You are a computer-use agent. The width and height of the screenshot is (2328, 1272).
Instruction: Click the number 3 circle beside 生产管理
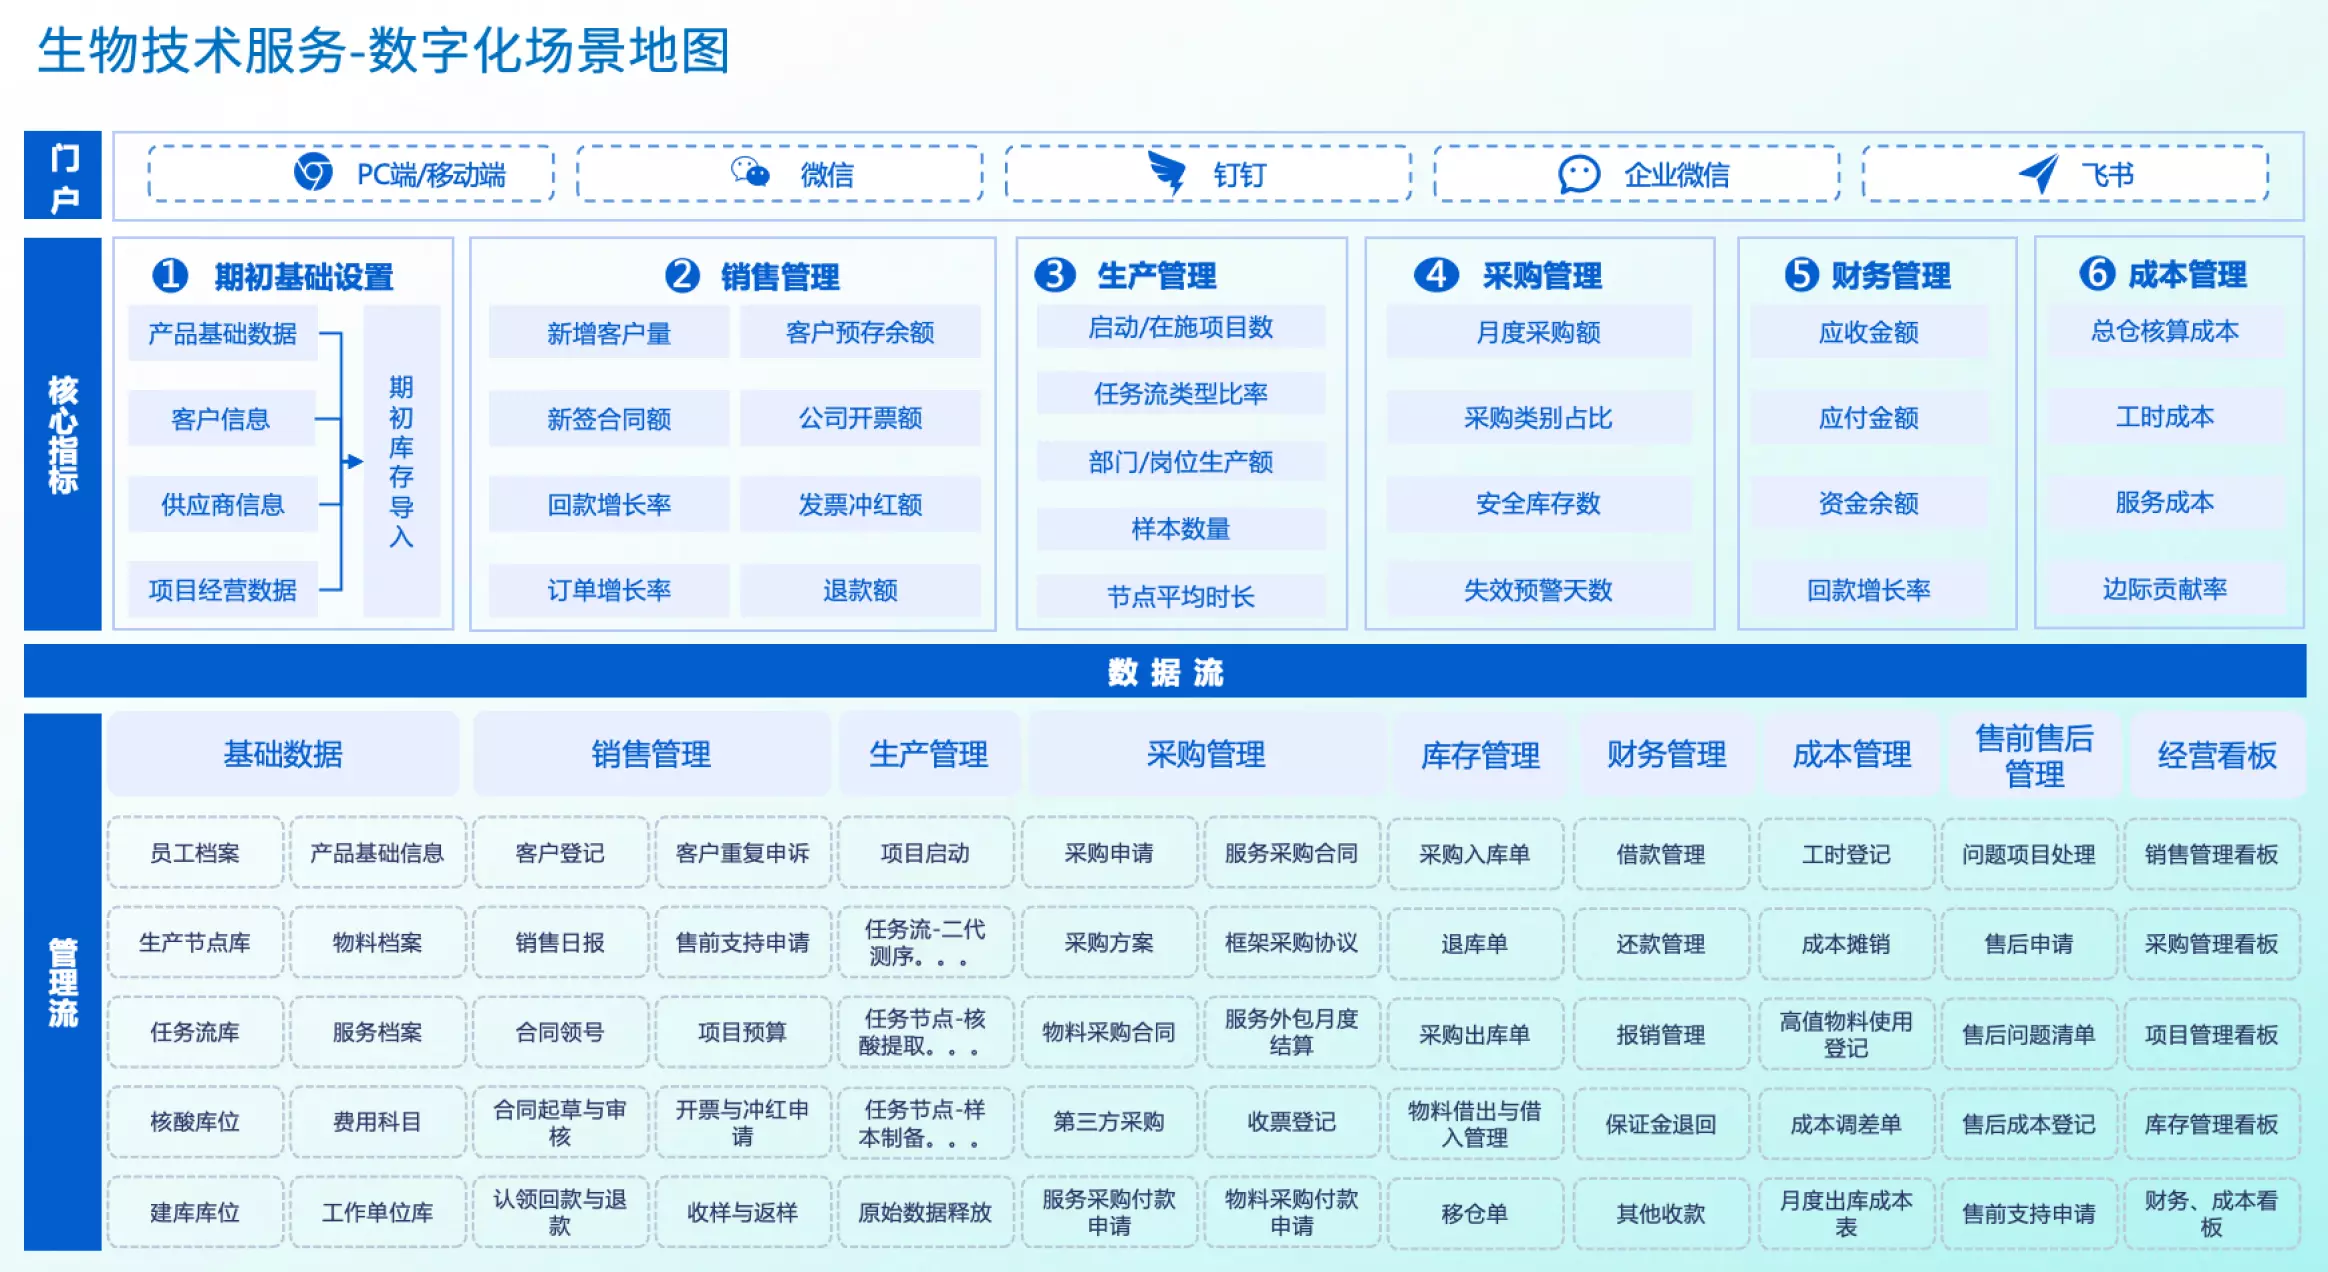[x=1054, y=274]
